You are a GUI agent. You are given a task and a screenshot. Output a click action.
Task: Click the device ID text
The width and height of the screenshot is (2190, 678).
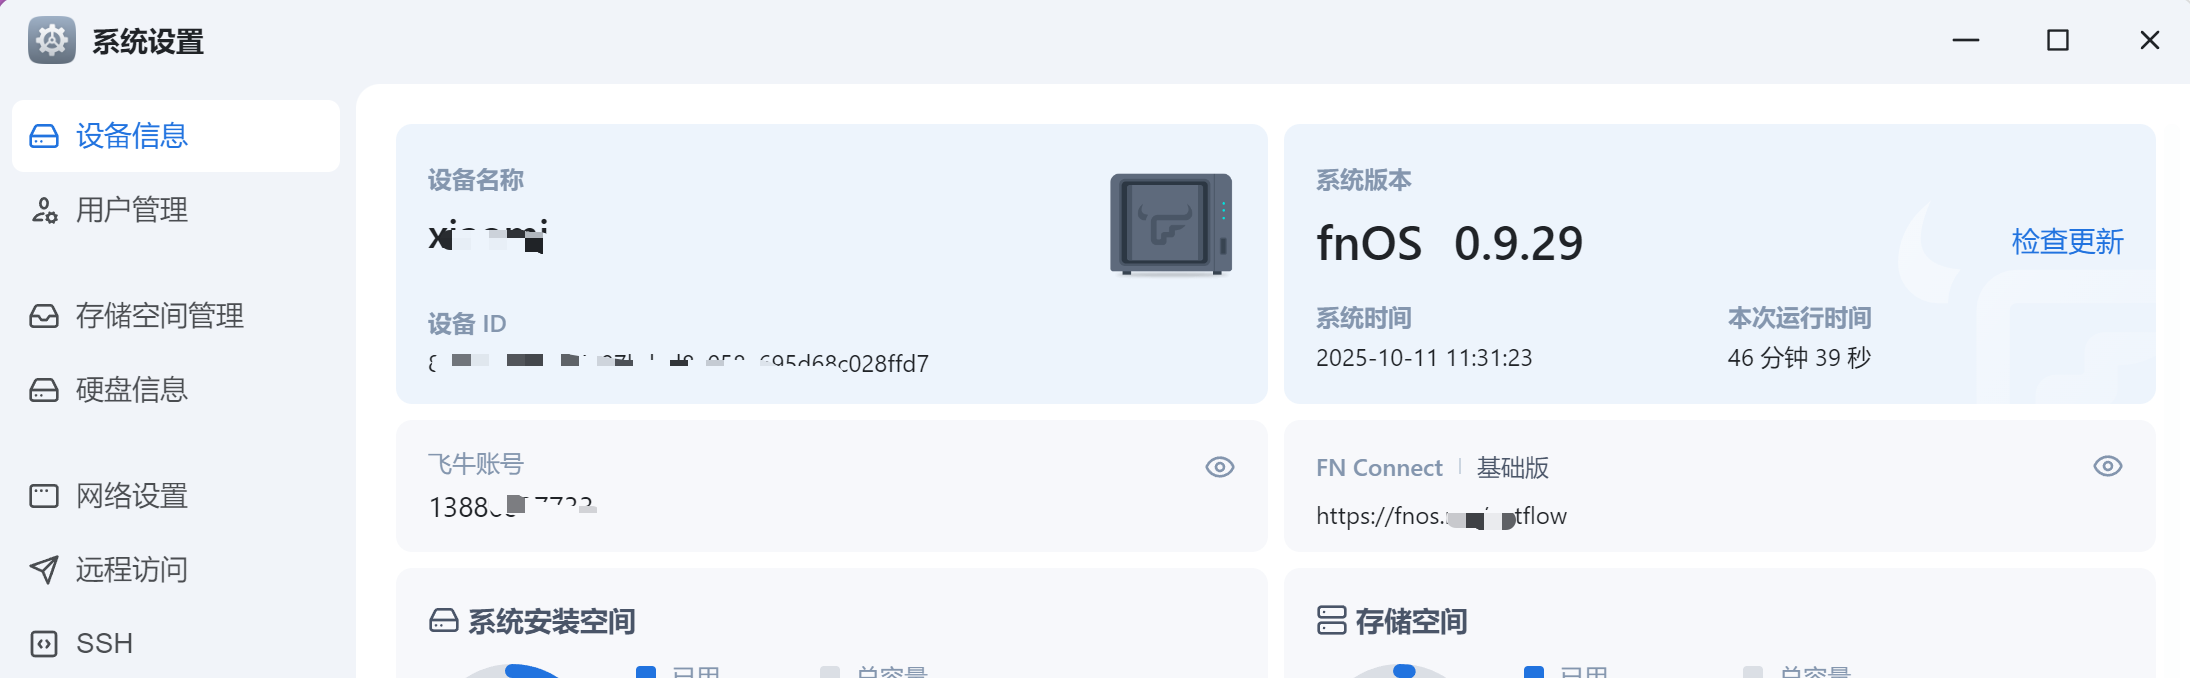click(678, 362)
